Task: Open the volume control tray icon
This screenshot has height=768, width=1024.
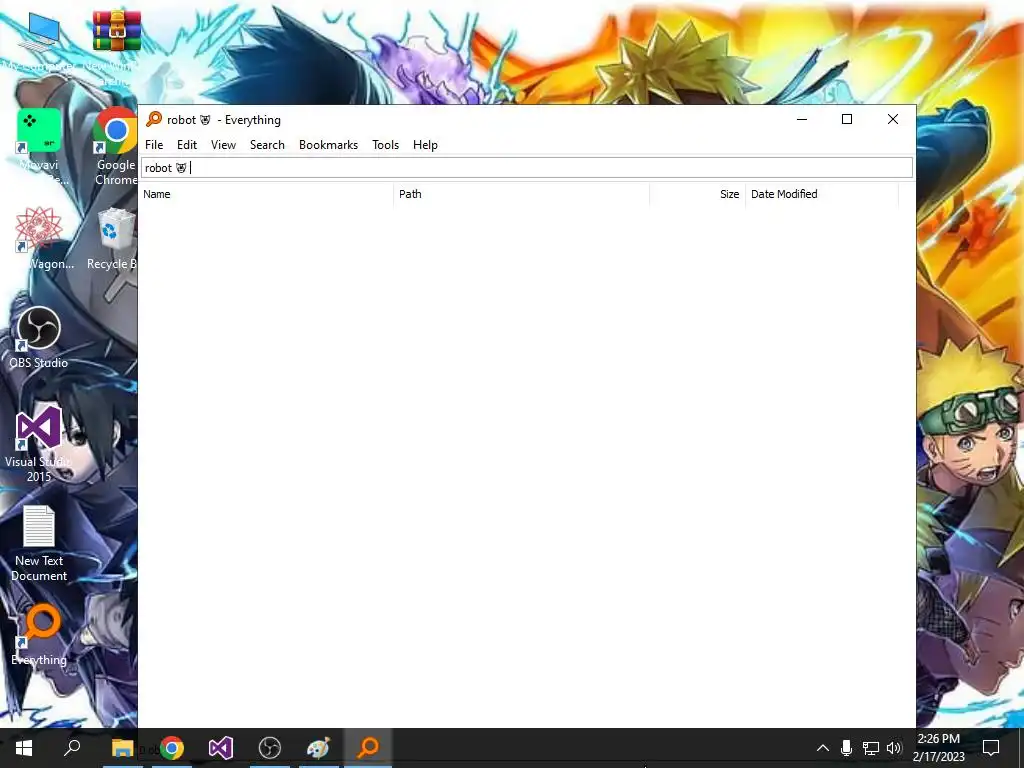Action: pyautogui.click(x=894, y=748)
